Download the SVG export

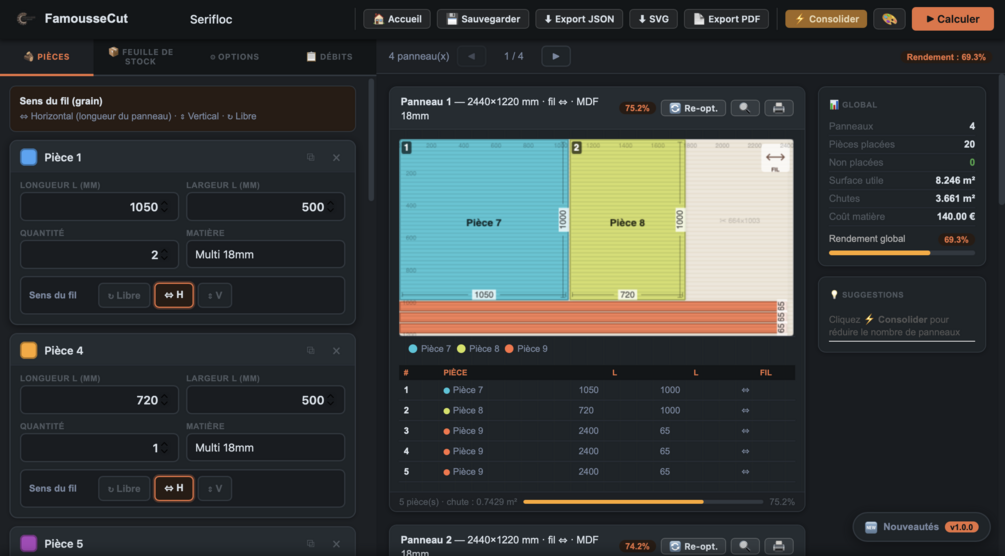coord(654,19)
